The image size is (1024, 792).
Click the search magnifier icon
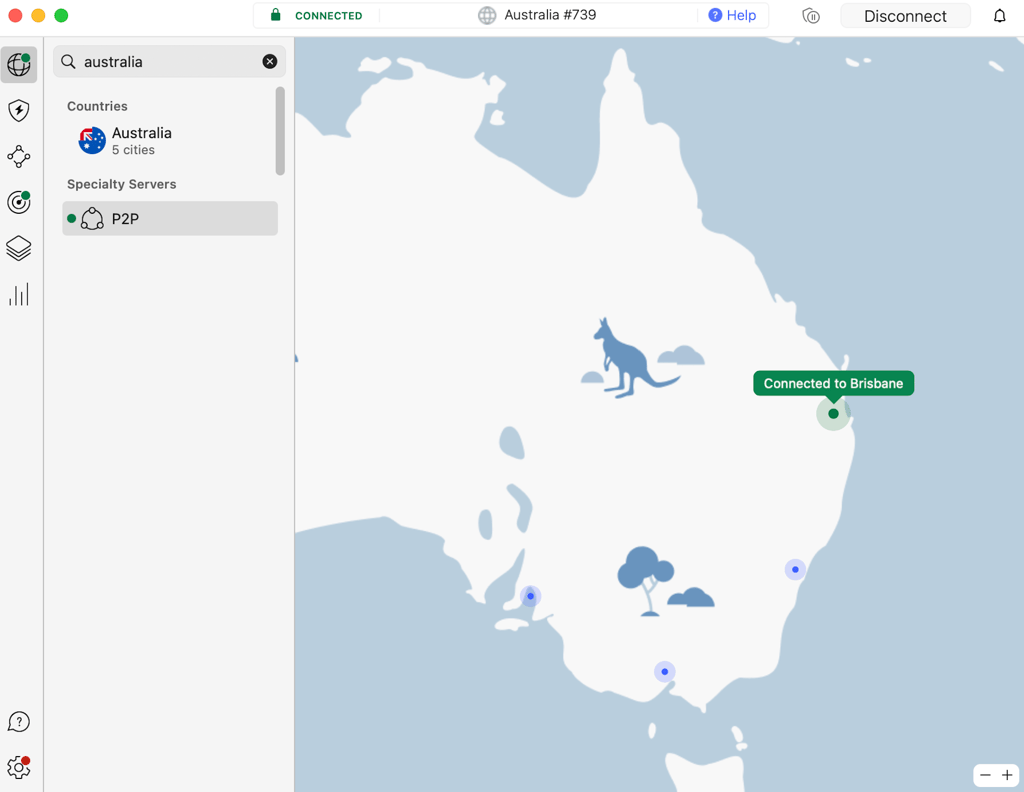pos(68,61)
